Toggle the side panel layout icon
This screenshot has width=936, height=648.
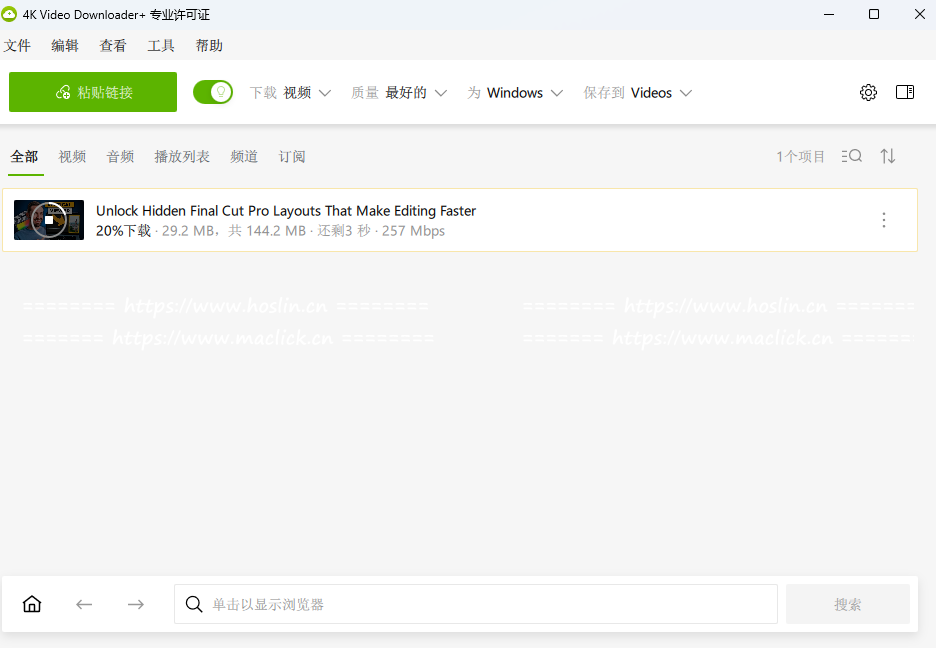[905, 92]
